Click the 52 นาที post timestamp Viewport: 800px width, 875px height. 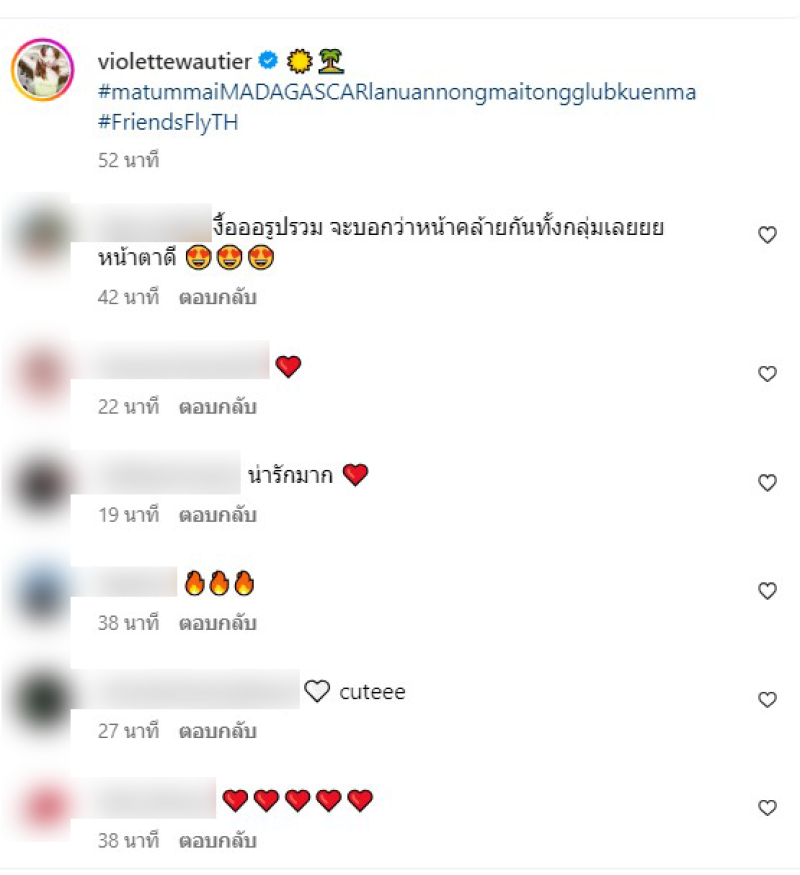pos(129,161)
